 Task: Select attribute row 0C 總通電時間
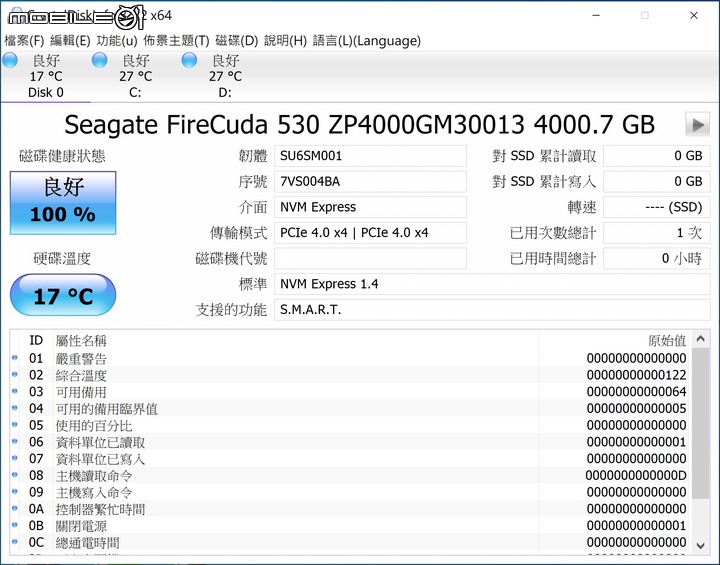click(350, 542)
